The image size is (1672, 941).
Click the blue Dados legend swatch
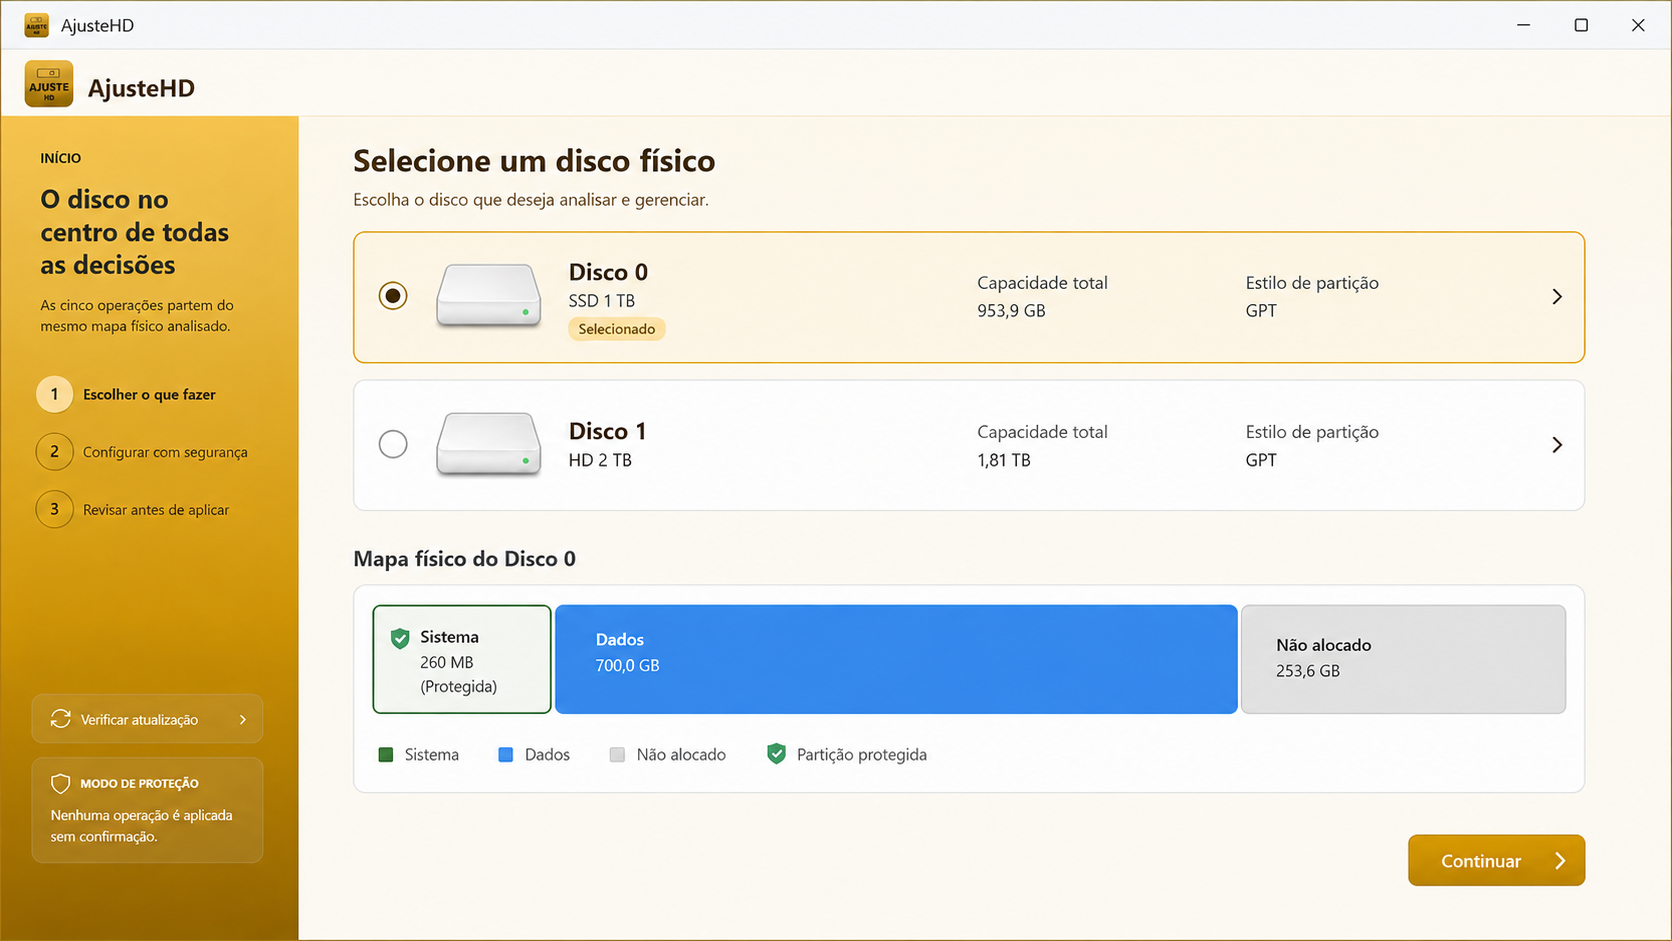click(x=506, y=755)
